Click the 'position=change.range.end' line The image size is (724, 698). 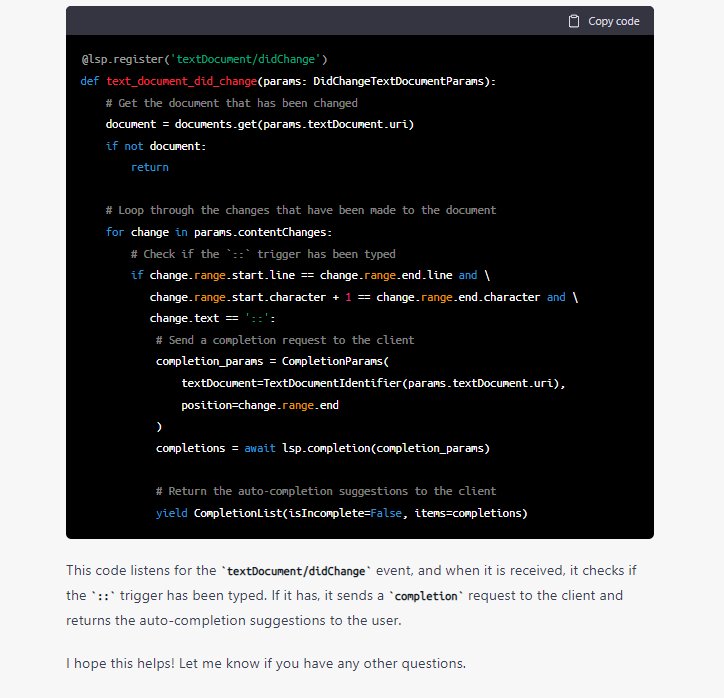[x=260, y=405]
